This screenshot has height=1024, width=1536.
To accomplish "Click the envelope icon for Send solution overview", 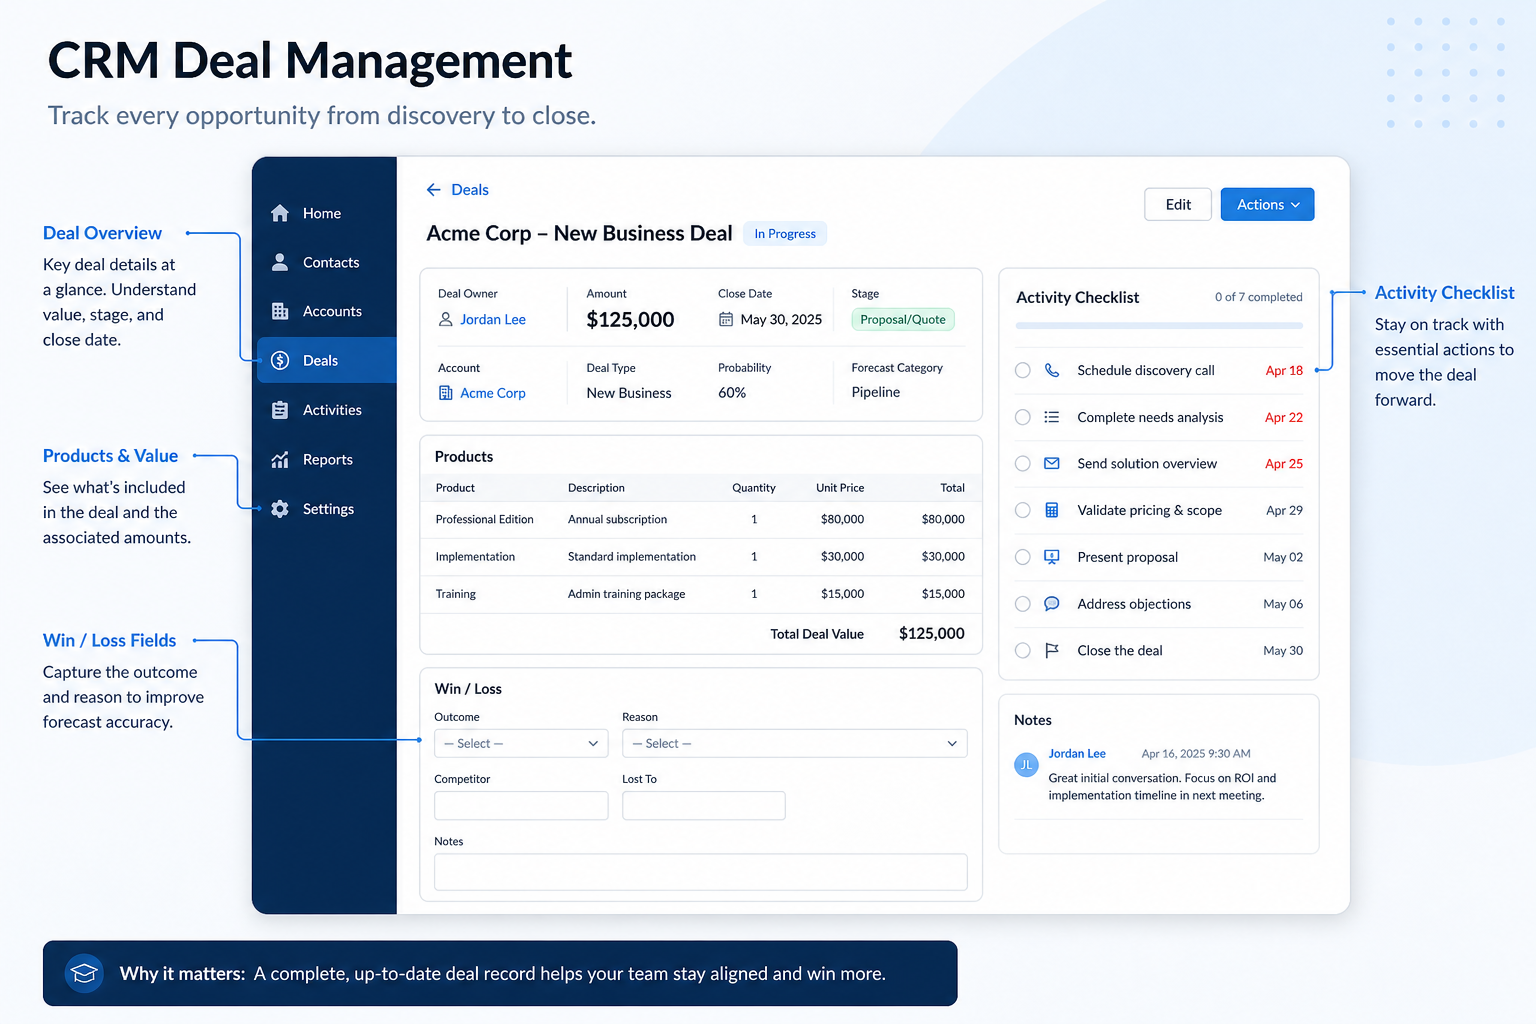I will (1052, 464).
